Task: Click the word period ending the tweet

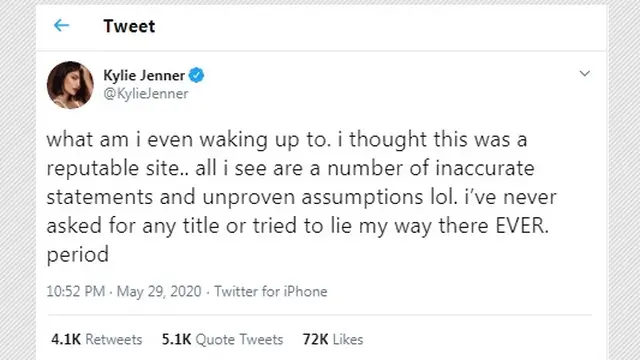Action: pos(78,255)
